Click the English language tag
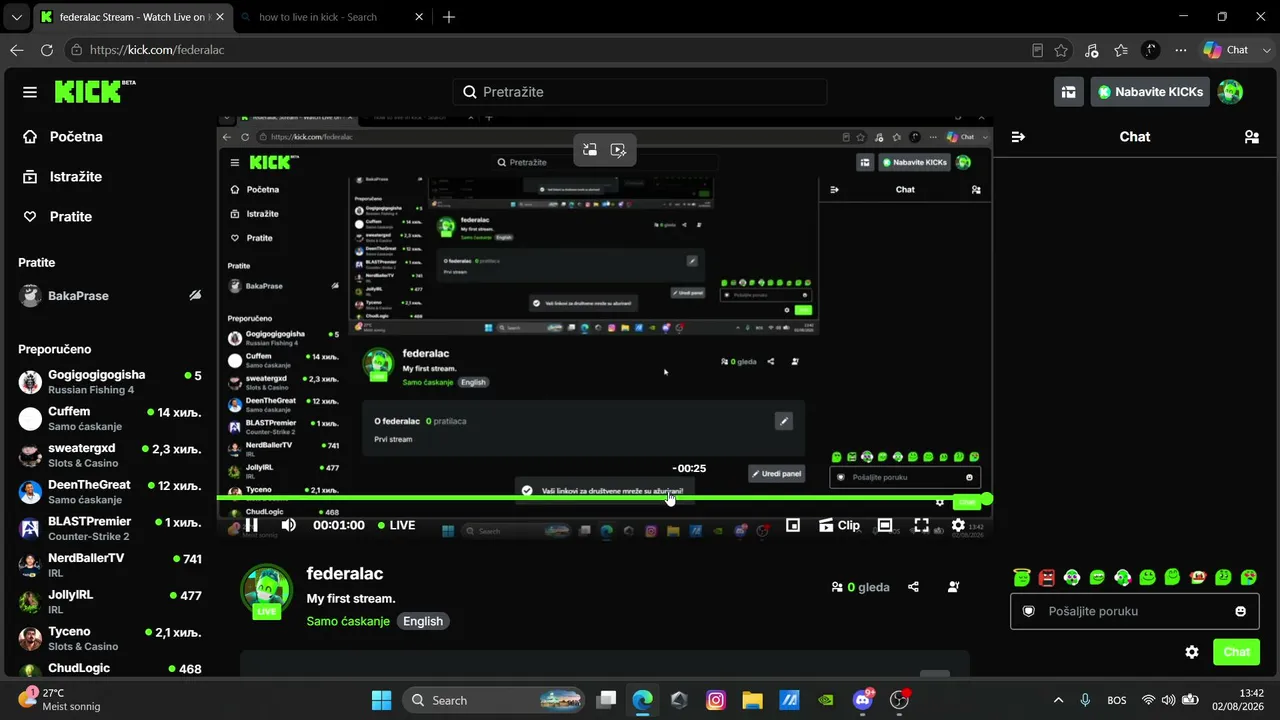Viewport: 1280px width, 720px height. point(423,621)
